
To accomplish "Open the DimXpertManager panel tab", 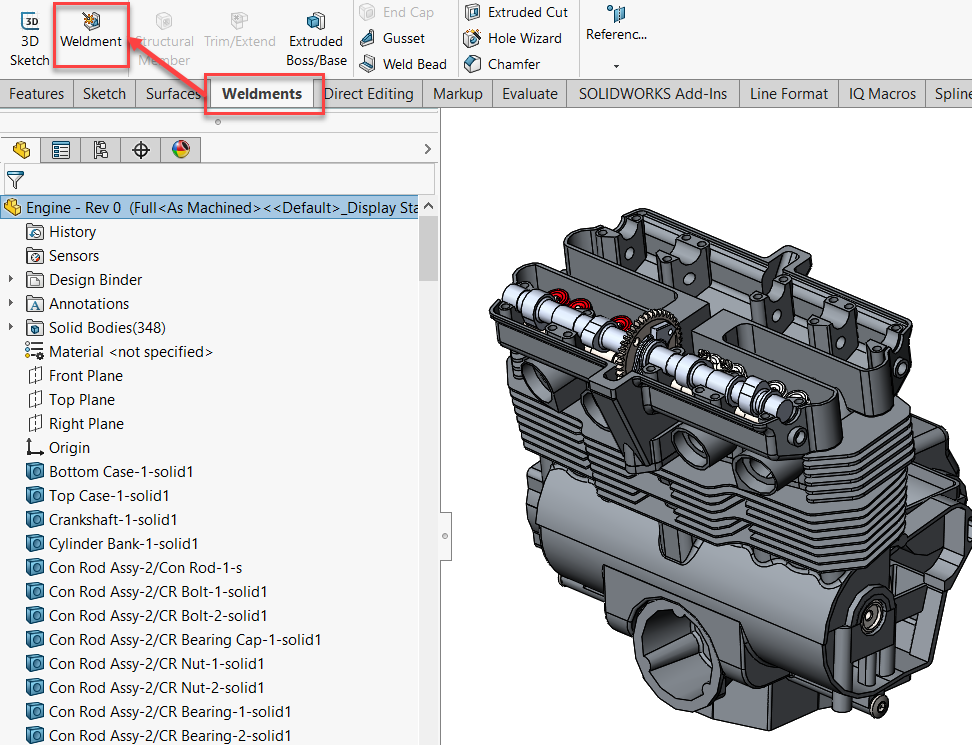I will pos(141,150).
